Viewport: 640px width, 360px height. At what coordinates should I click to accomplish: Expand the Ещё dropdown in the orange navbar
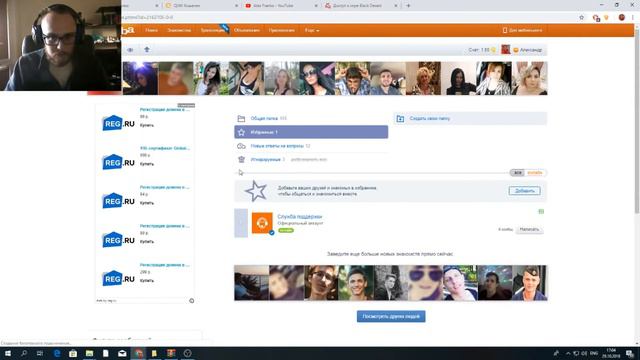coord(312,30)
